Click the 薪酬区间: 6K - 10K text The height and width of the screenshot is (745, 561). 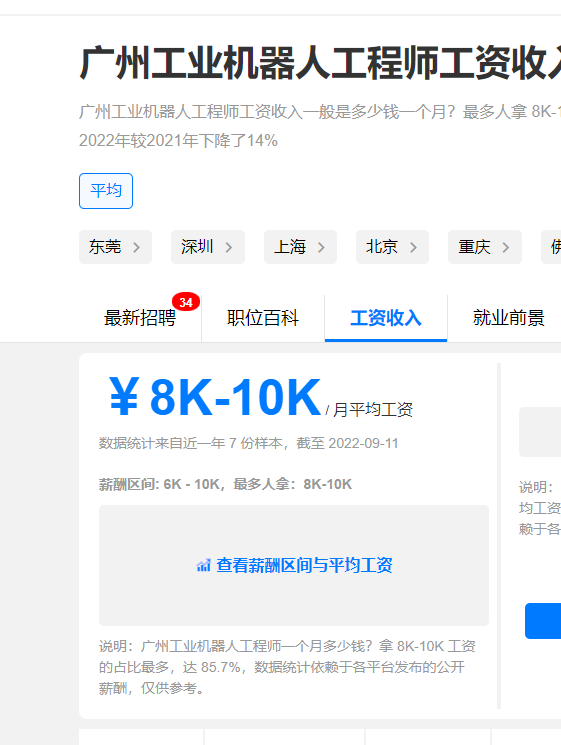(x=159, y=484)
